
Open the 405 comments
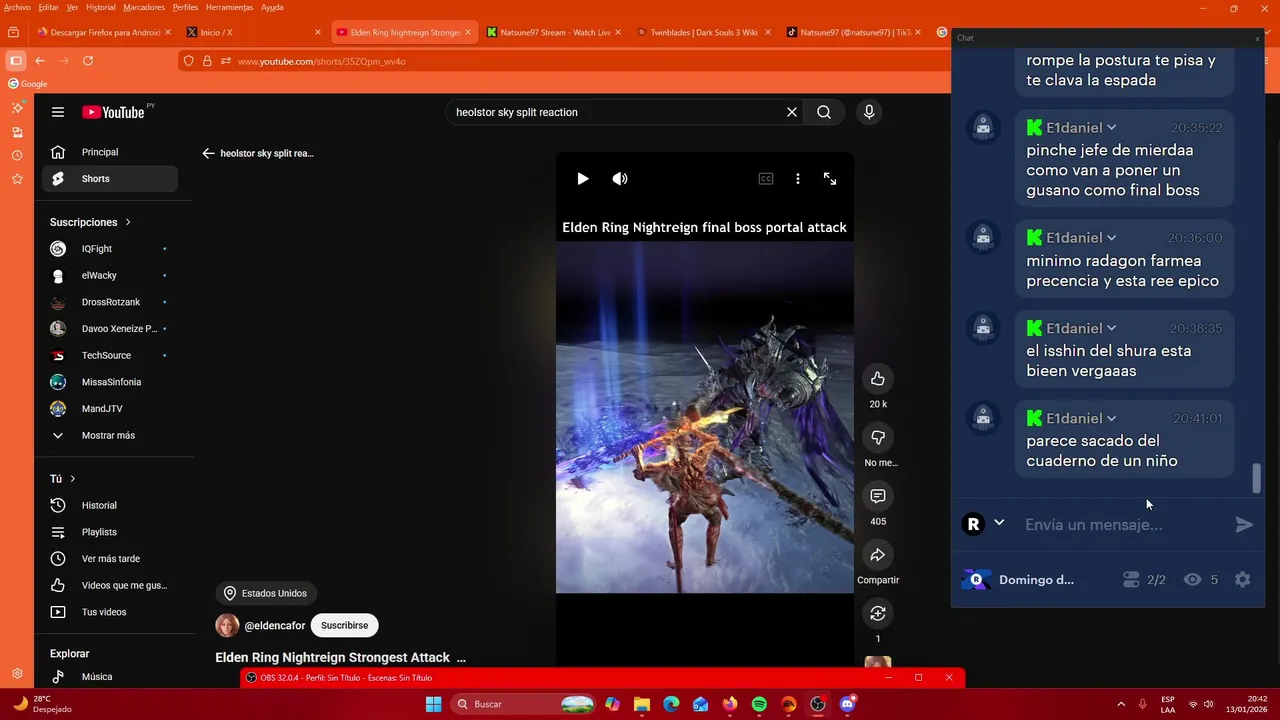(x=878, y=496)
